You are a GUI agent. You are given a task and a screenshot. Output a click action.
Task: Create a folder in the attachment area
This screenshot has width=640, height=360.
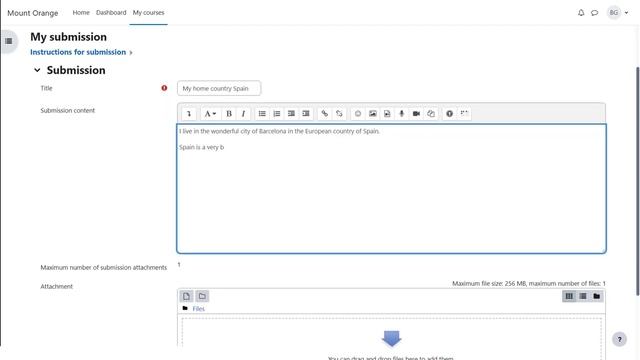coord(202,296)
